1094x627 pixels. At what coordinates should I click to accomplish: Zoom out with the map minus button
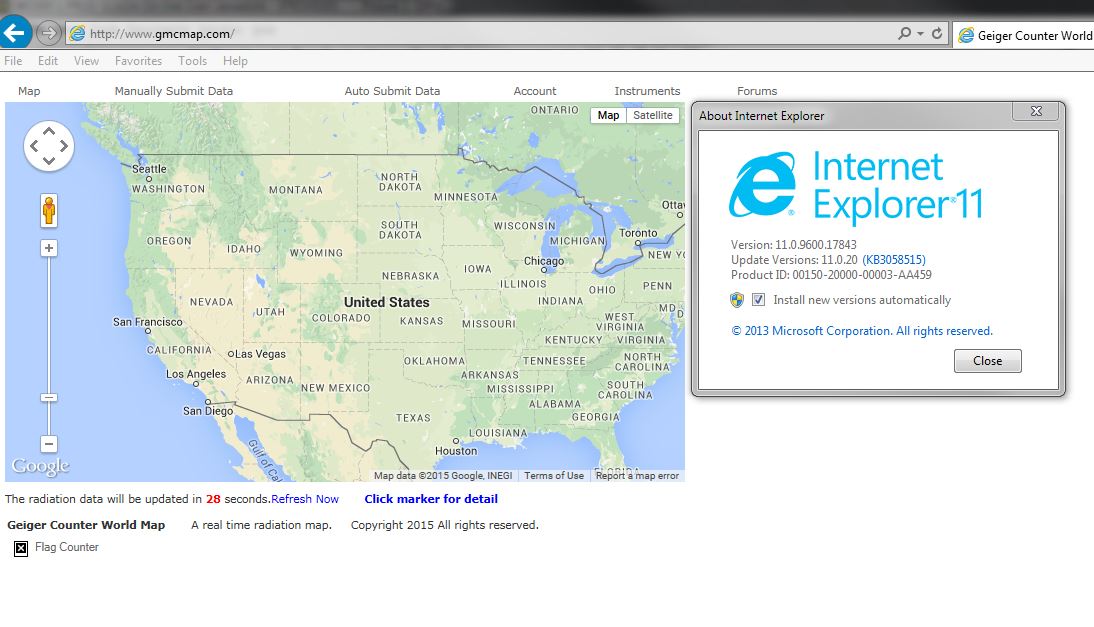click(x=48, y=444)
